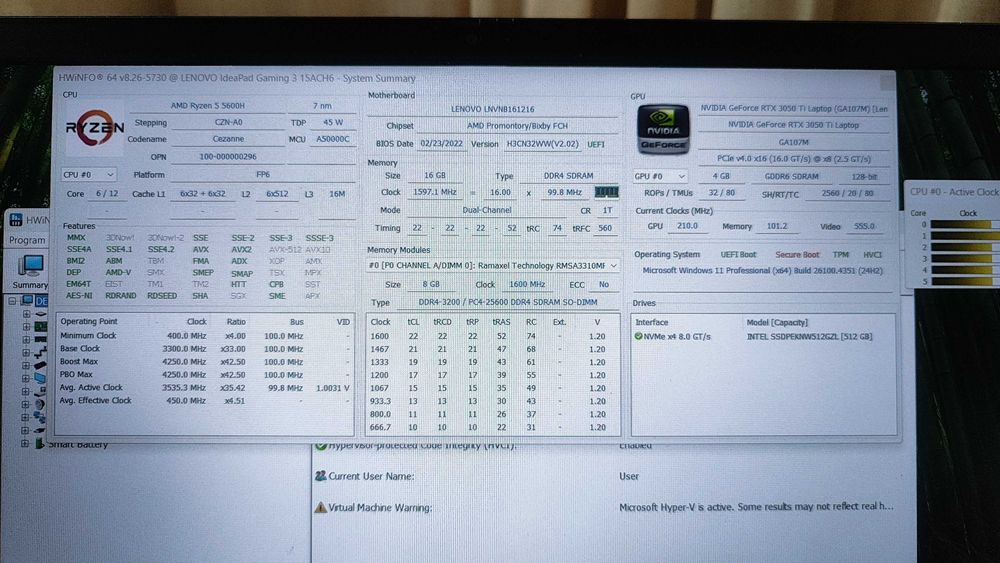Select the audio speaker icon in tree
Viewport: 1000px width, 563px height.
coord(40,404)
